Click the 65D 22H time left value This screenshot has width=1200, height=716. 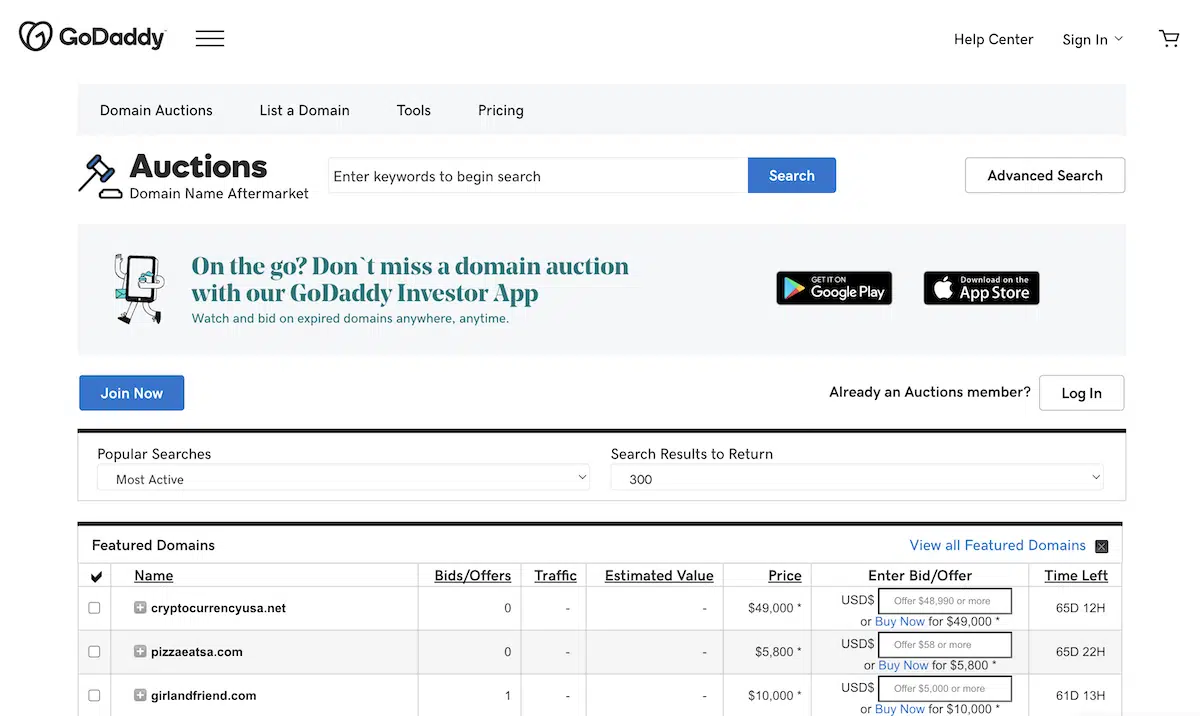point(1080,652)
